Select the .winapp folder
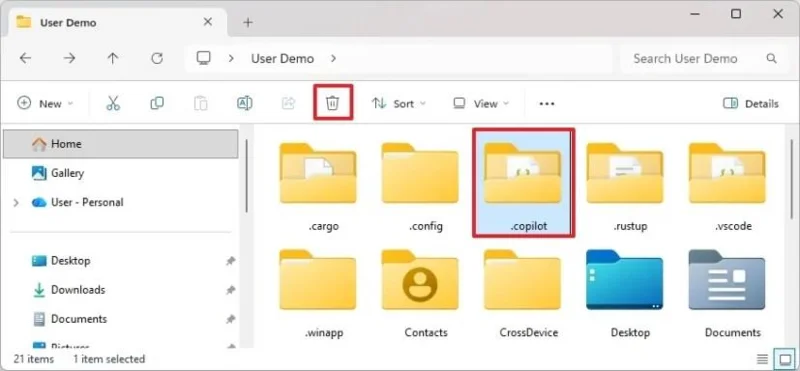 coord(318,292)
